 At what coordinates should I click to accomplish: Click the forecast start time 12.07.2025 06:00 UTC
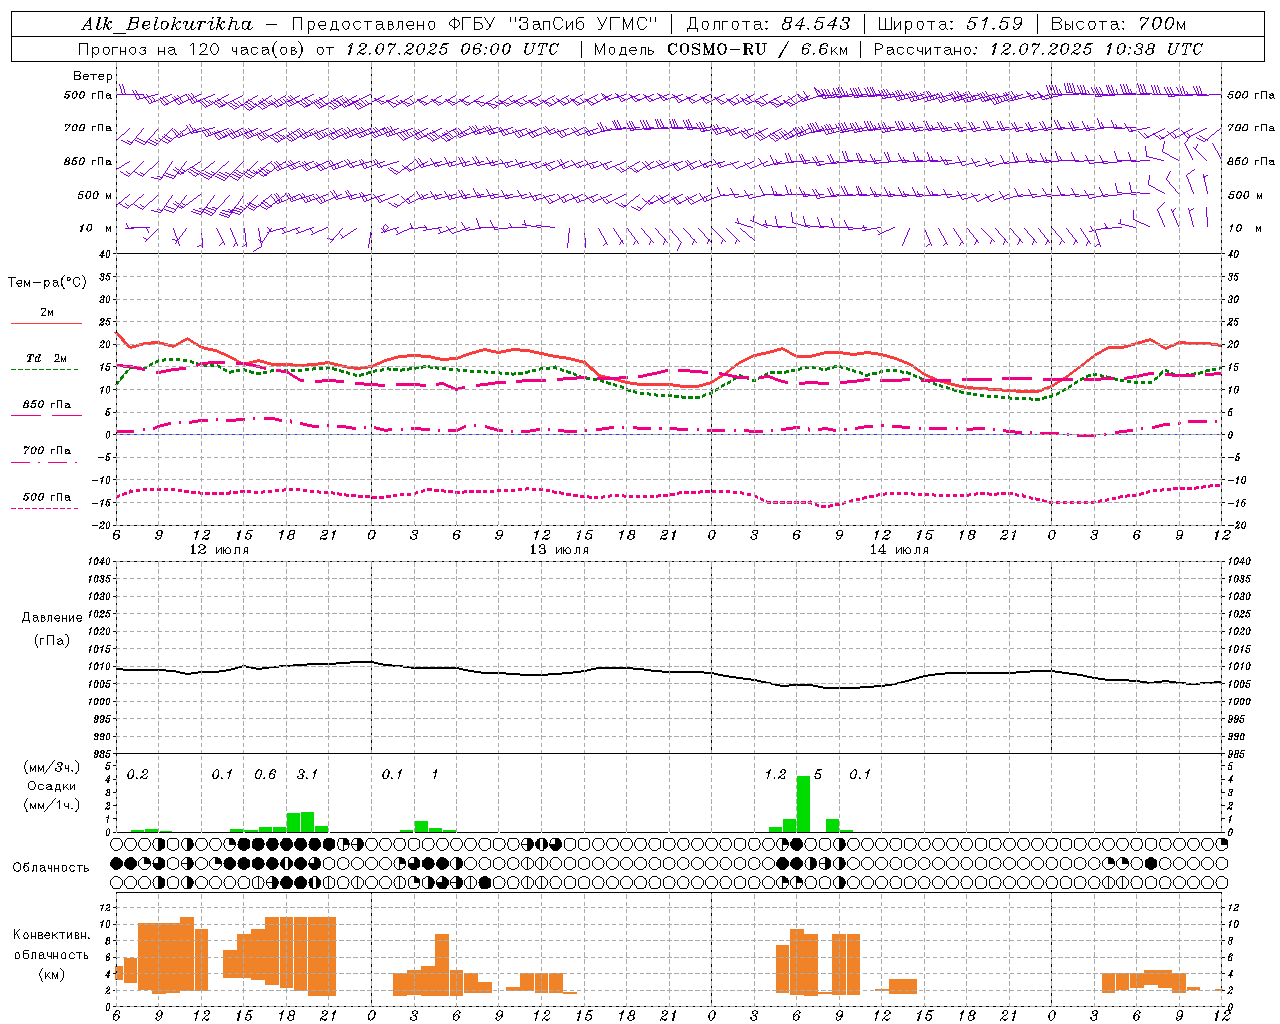[x=452, y=49]
